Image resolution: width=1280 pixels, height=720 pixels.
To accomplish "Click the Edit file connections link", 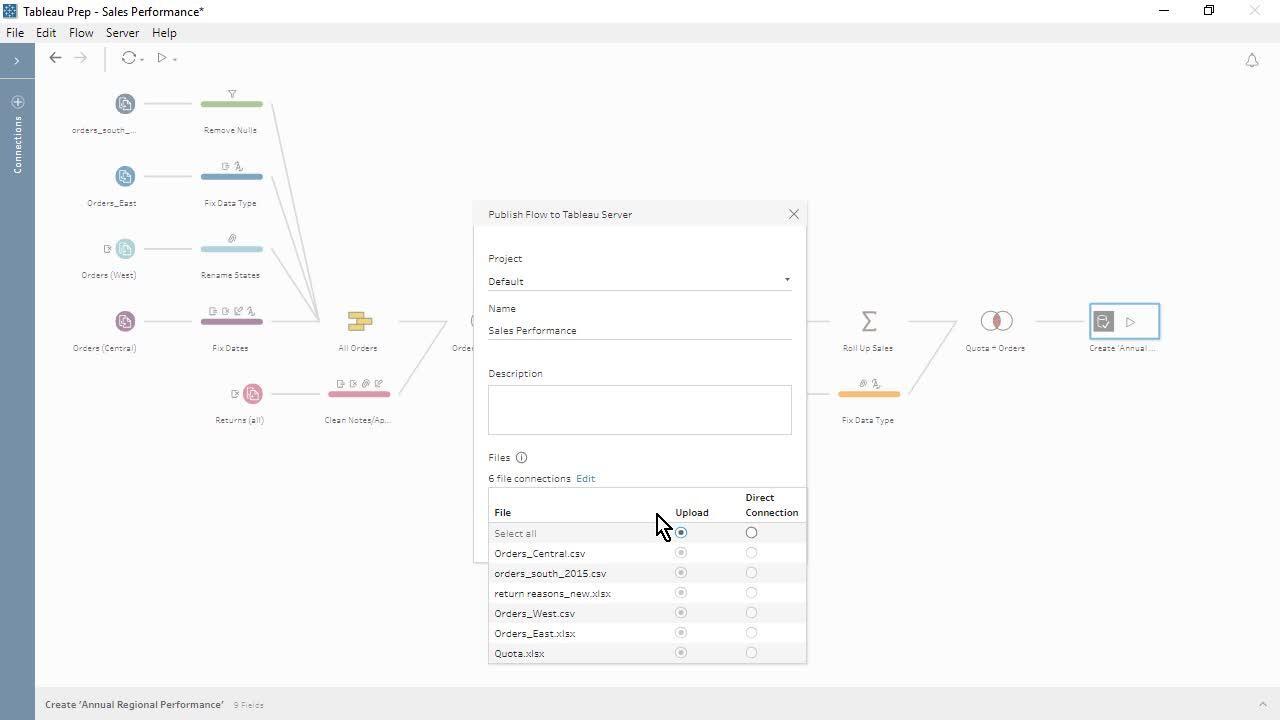I will pos(585,478).
